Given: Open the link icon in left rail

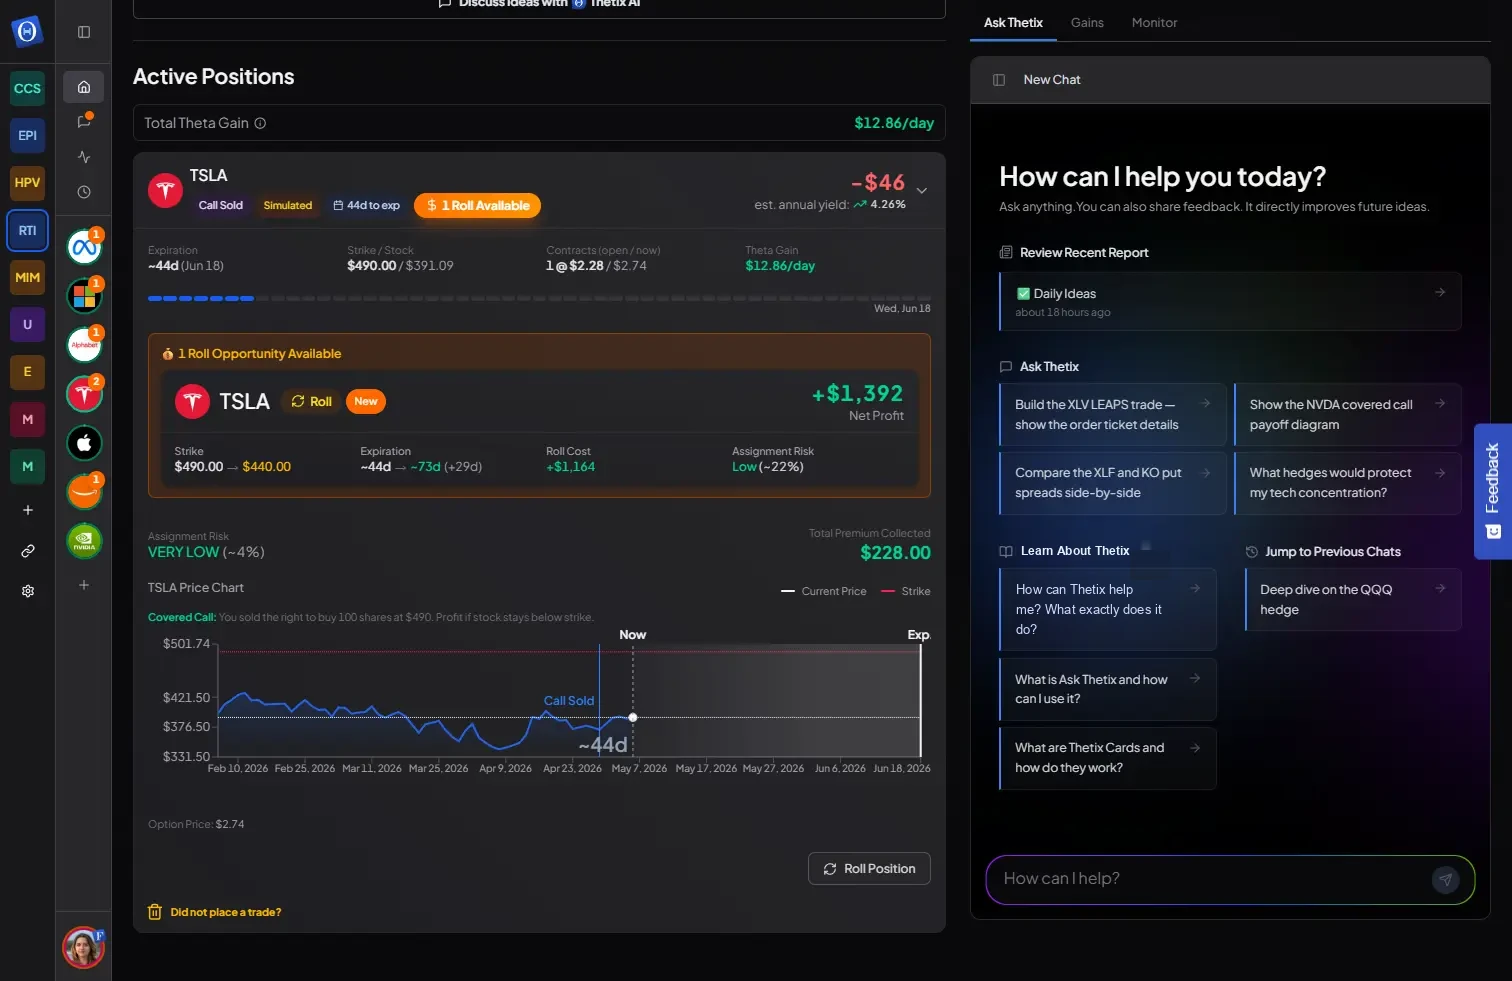Looking at the screenshot, I should point(28,551).
